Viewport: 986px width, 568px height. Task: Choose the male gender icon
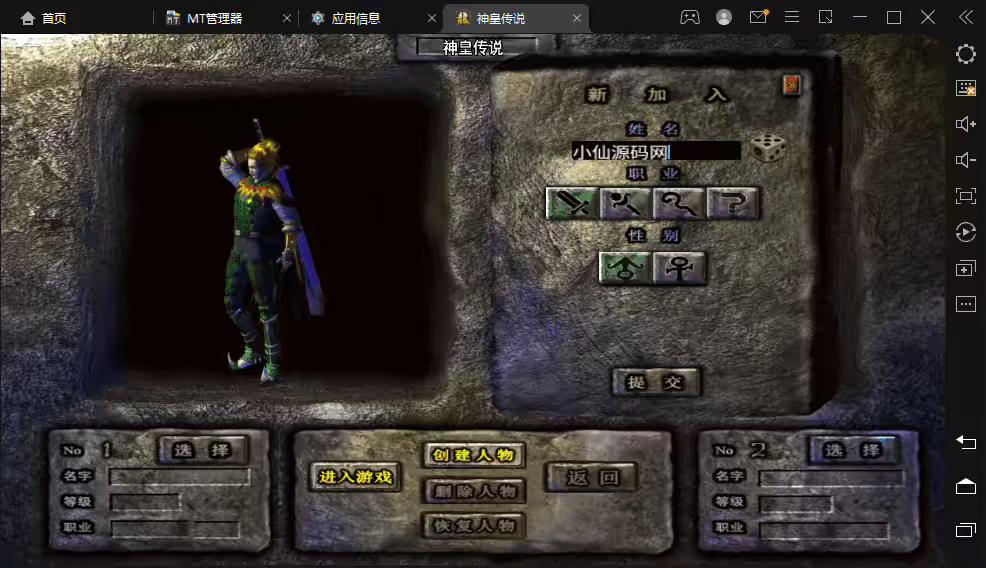(x=625, y=268)
